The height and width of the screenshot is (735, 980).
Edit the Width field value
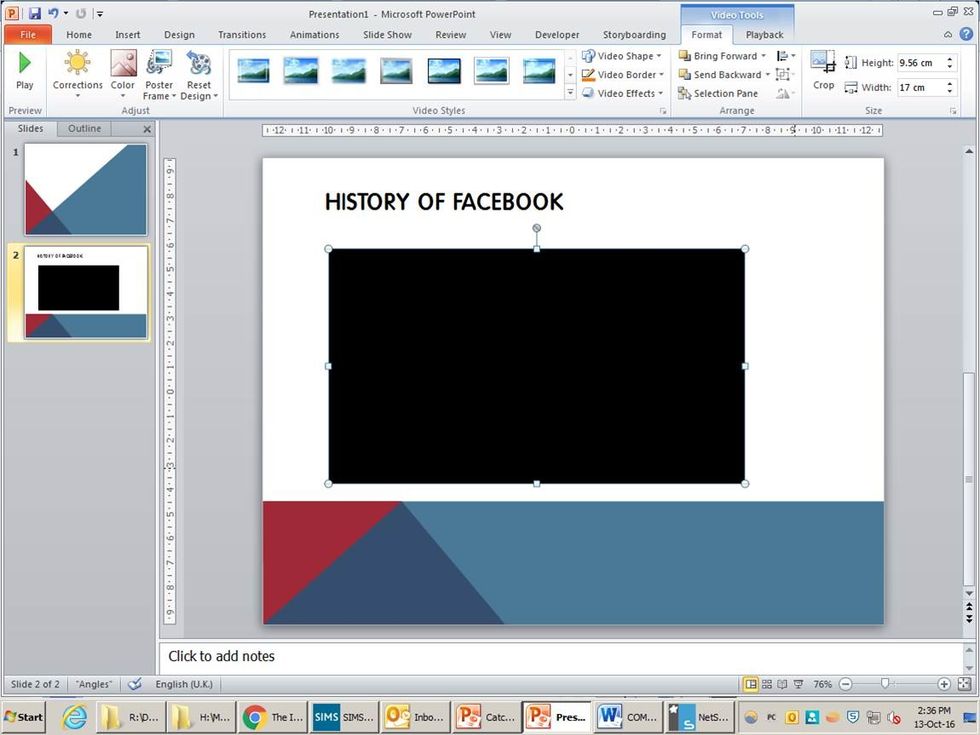(921, 88)
